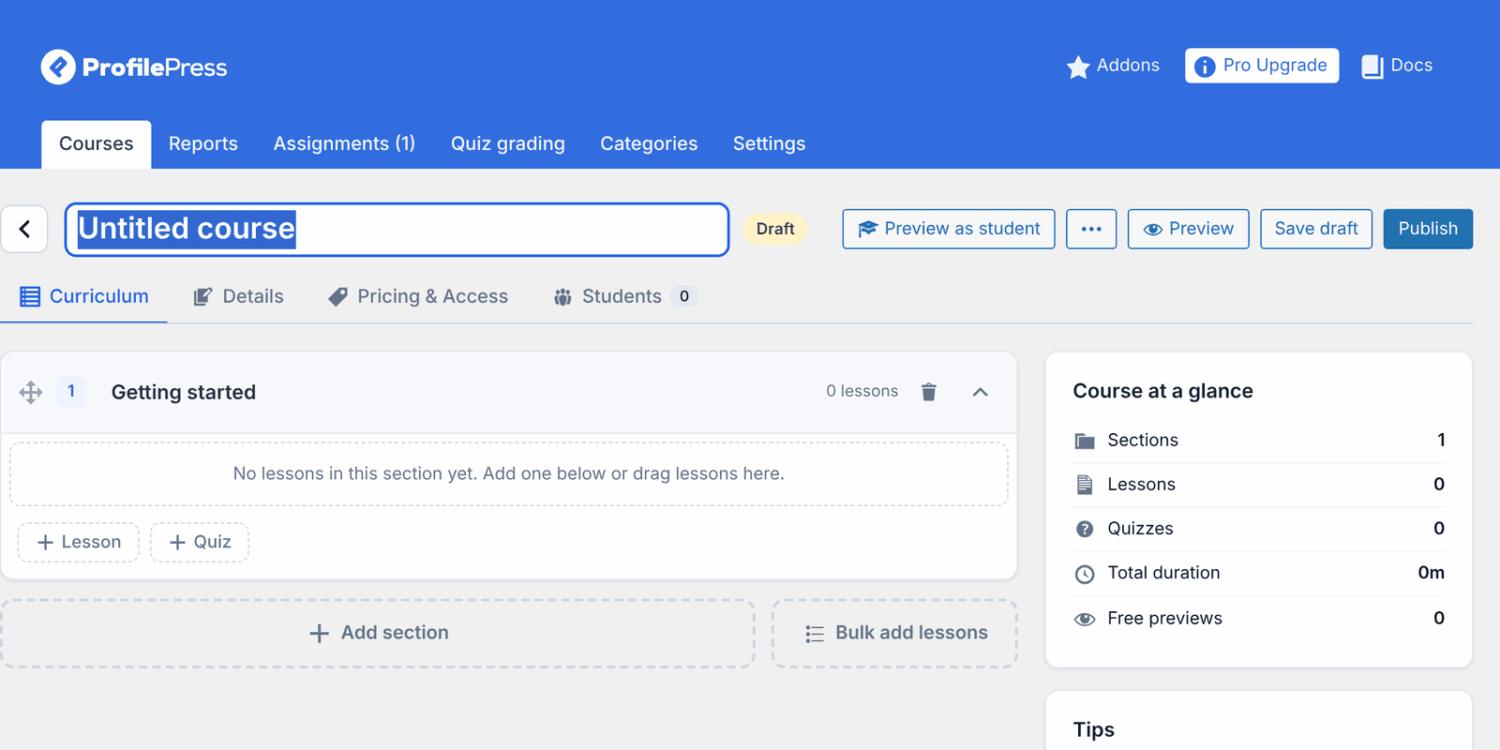Screen dimensions: 1500x750
Task: Click the Quizzes question mark icon
Action: 1084,529
